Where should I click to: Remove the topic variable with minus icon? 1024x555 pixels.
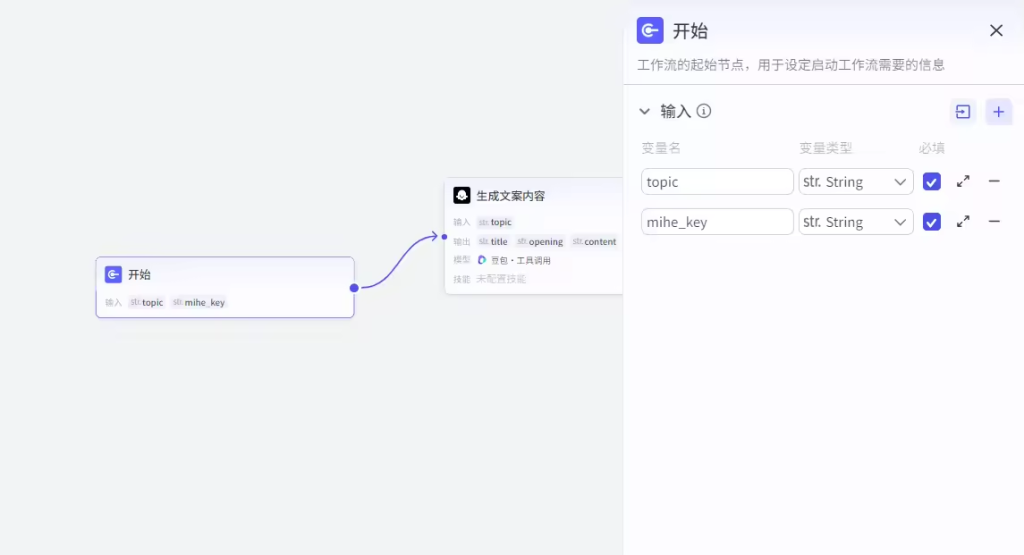tap(994, 181)
